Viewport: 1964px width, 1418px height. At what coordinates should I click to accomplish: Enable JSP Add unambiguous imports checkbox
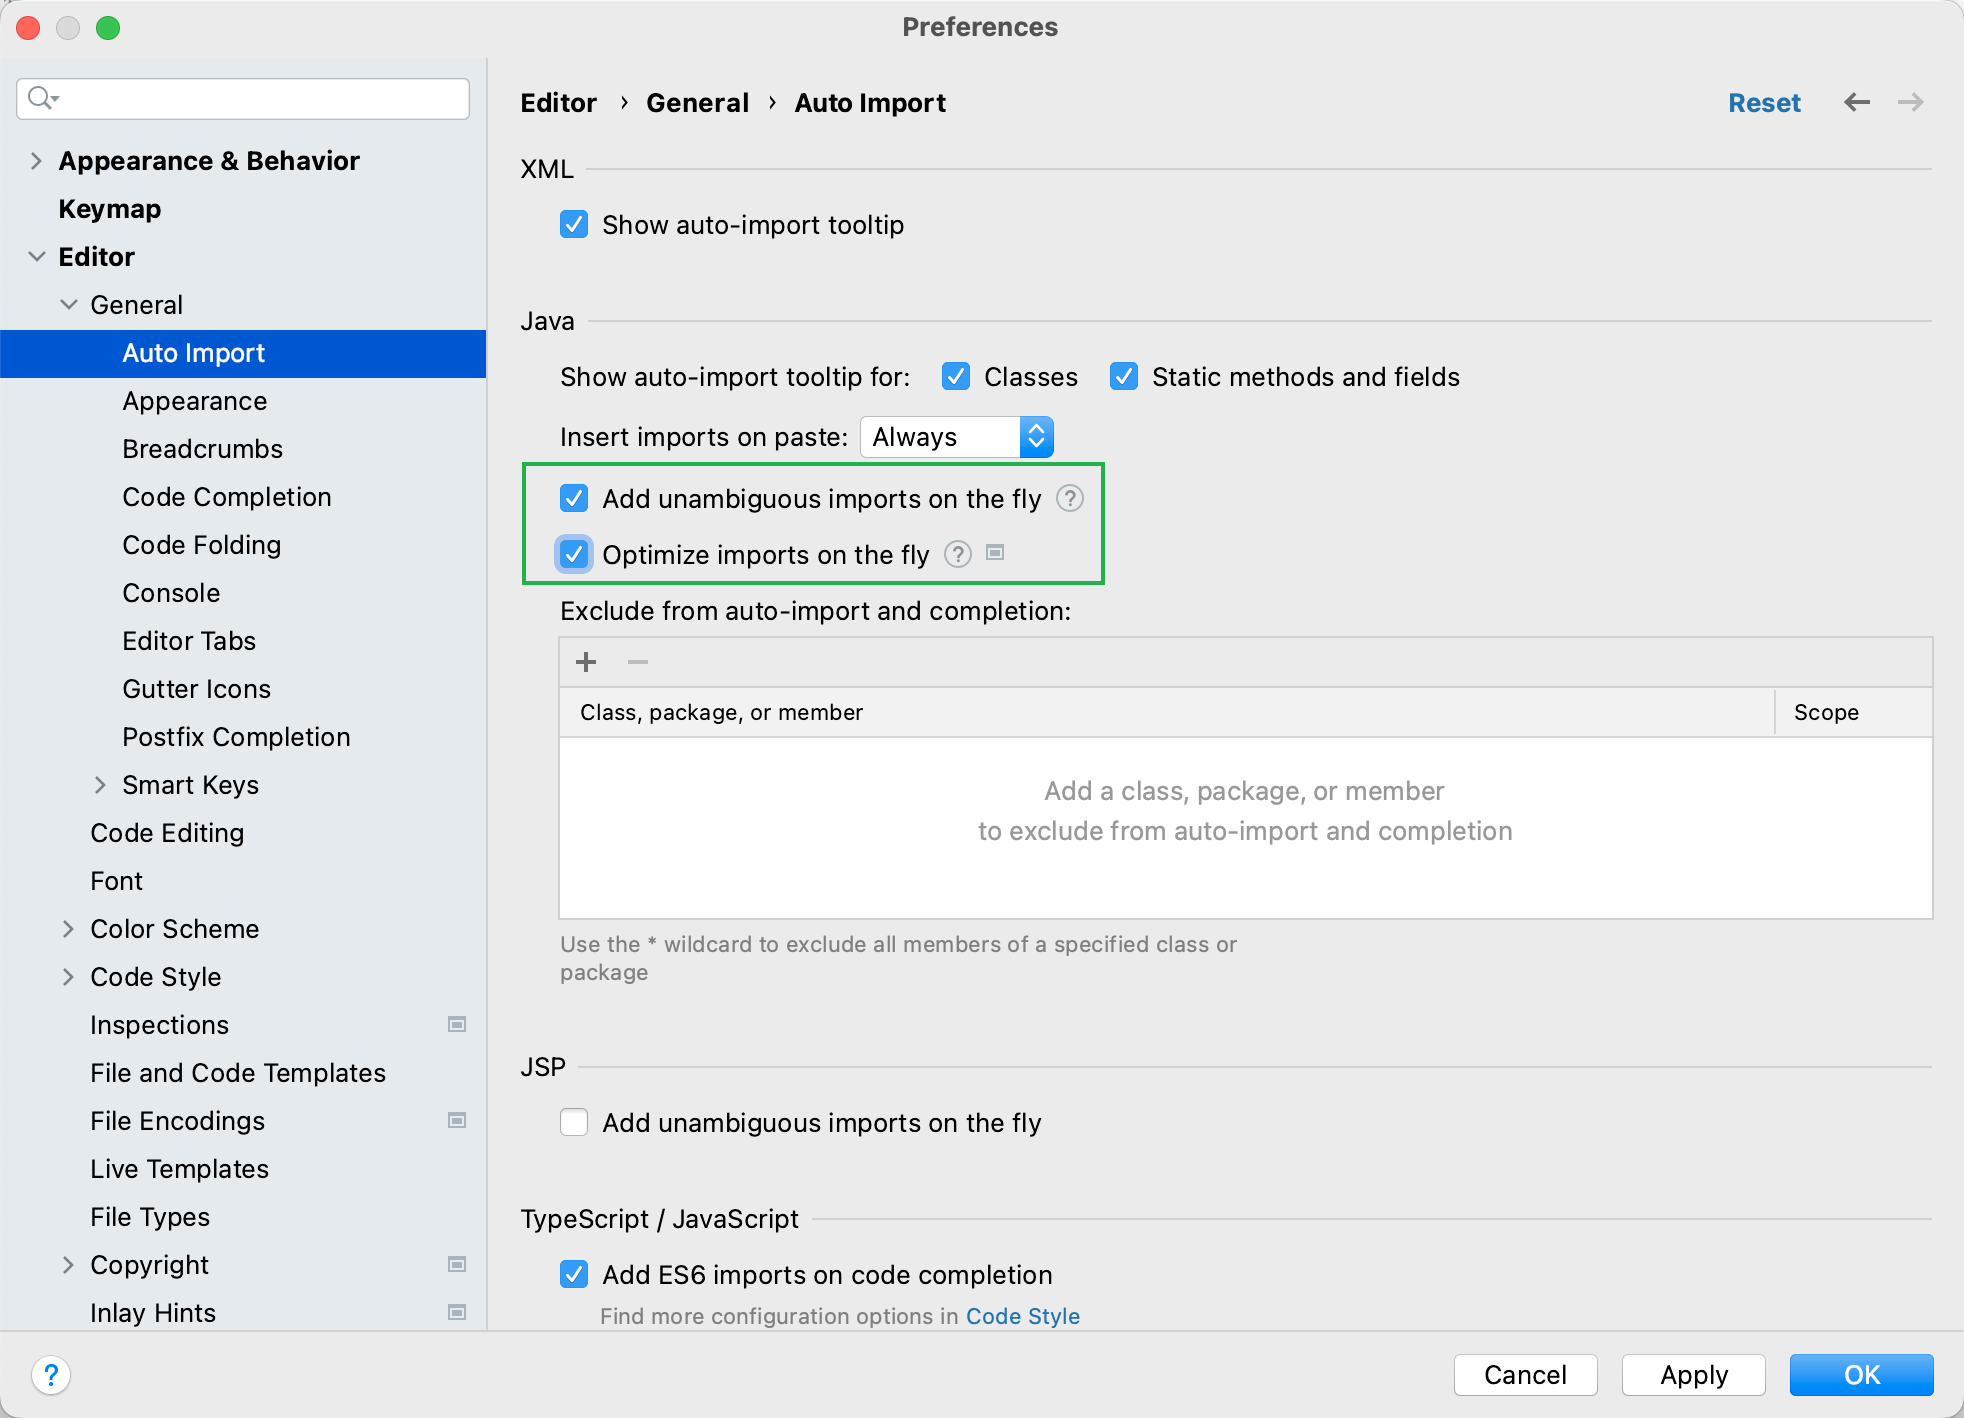pos(574,1122)
